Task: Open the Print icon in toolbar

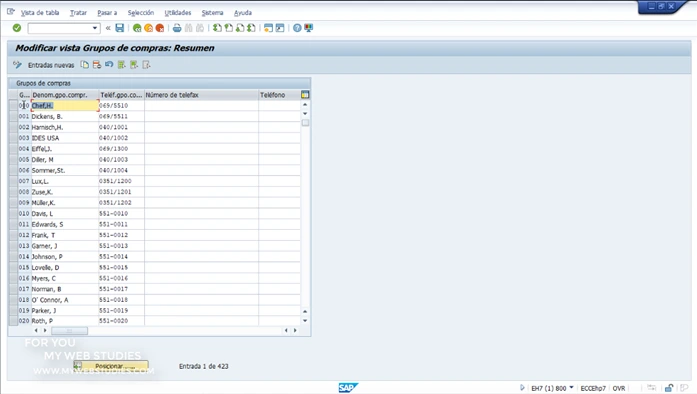Action: pyautogui.click(x=177, y=28)
